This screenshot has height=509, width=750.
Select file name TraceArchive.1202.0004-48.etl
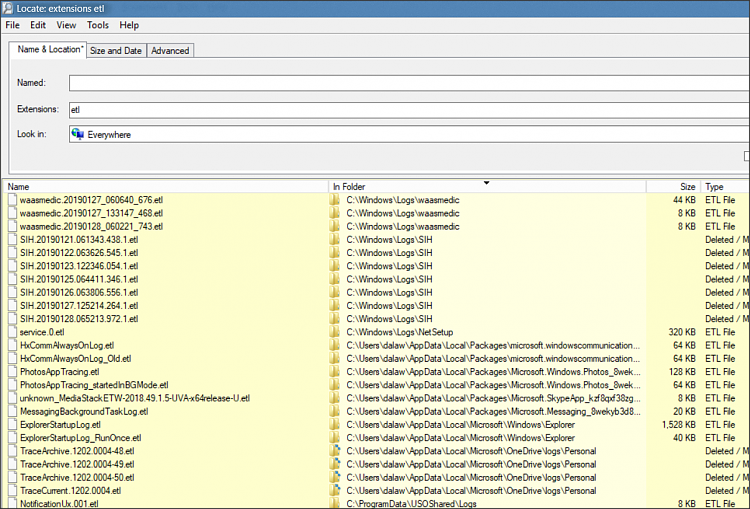pos(77,451)
